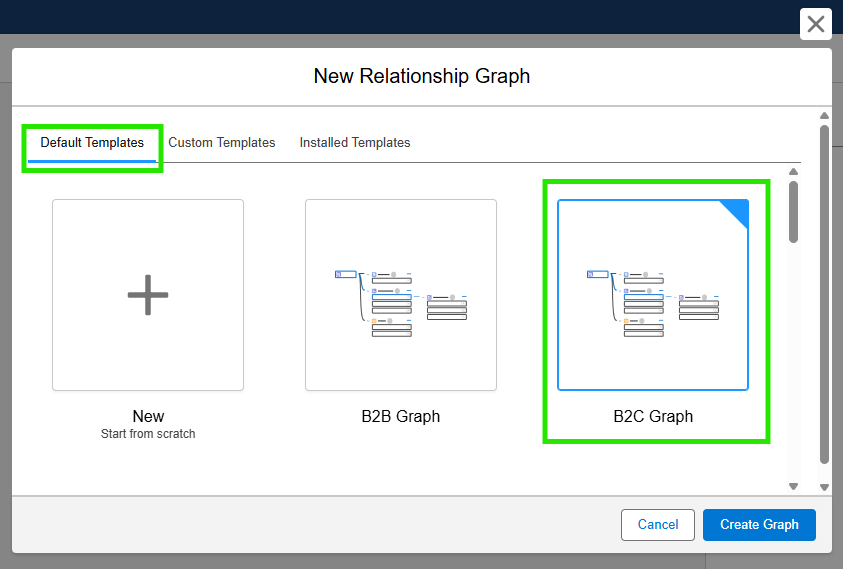Click the dialog's outer scroll up arrow

pyautogui.click(x=824, y=115)
